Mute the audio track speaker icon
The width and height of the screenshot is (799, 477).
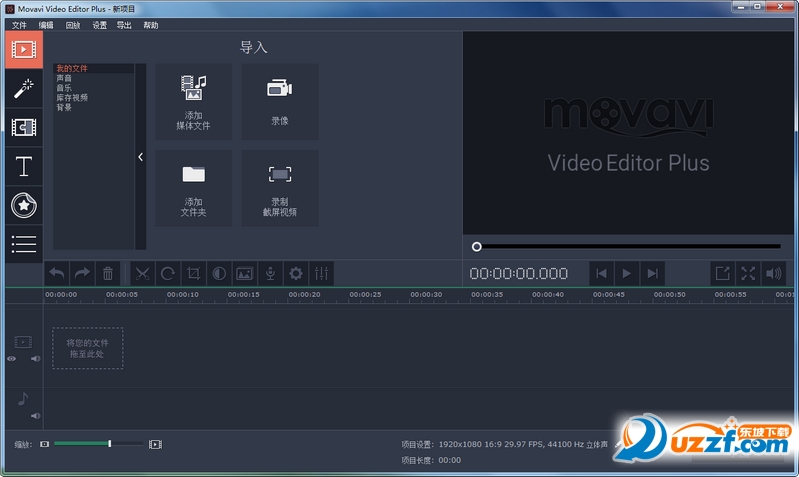[35, 416]
